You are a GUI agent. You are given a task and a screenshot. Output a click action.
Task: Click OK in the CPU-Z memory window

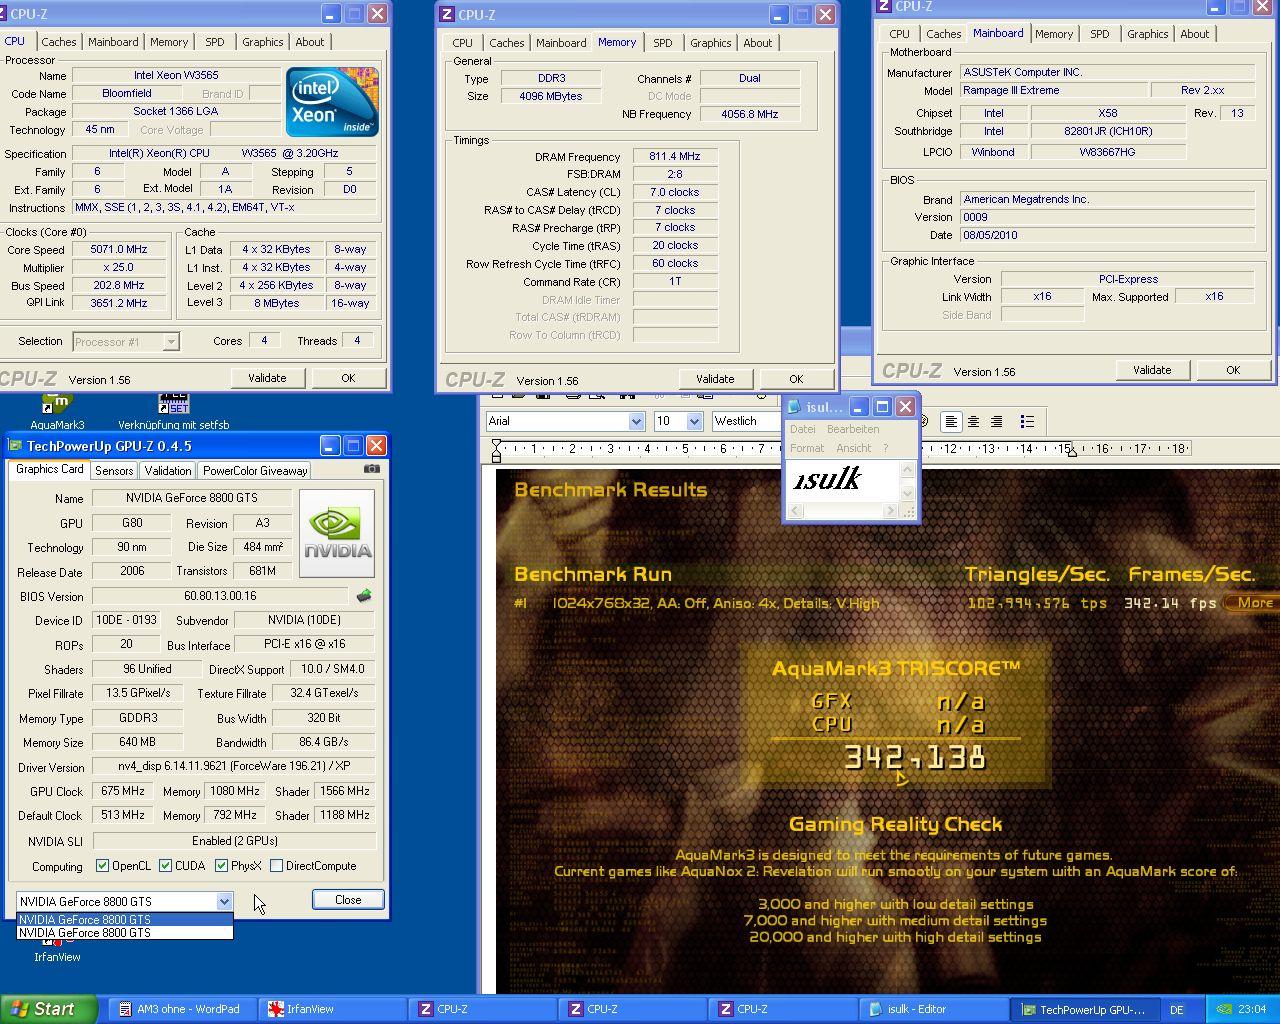pyautogui.click(x=796, y=379)
